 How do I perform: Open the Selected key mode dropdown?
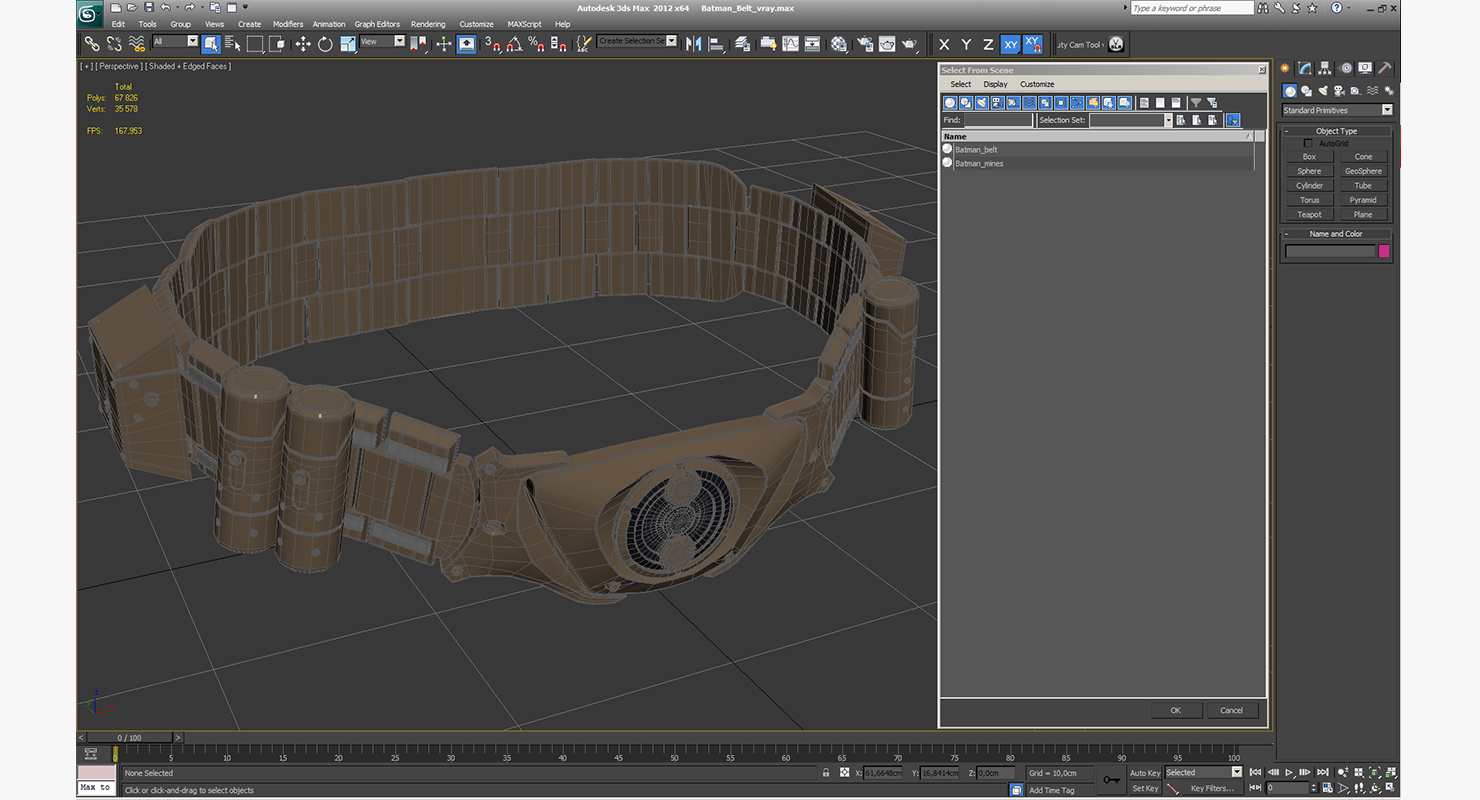(x=1203, y=772)
